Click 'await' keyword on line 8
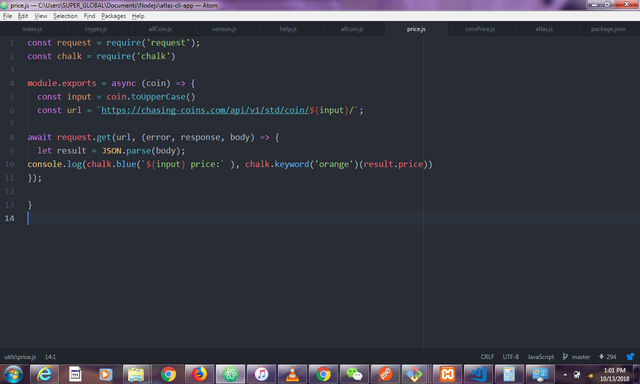 pos(40,138)
